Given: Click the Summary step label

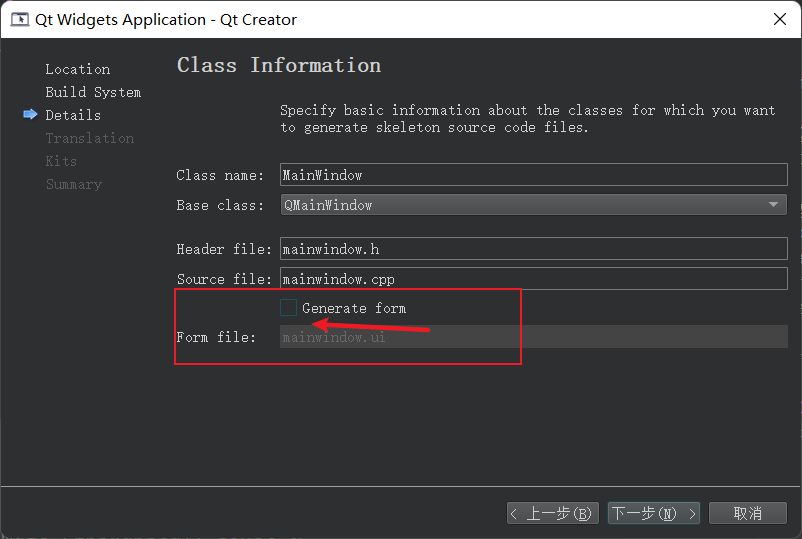Looking at the screenshot, I should (74, 184).
